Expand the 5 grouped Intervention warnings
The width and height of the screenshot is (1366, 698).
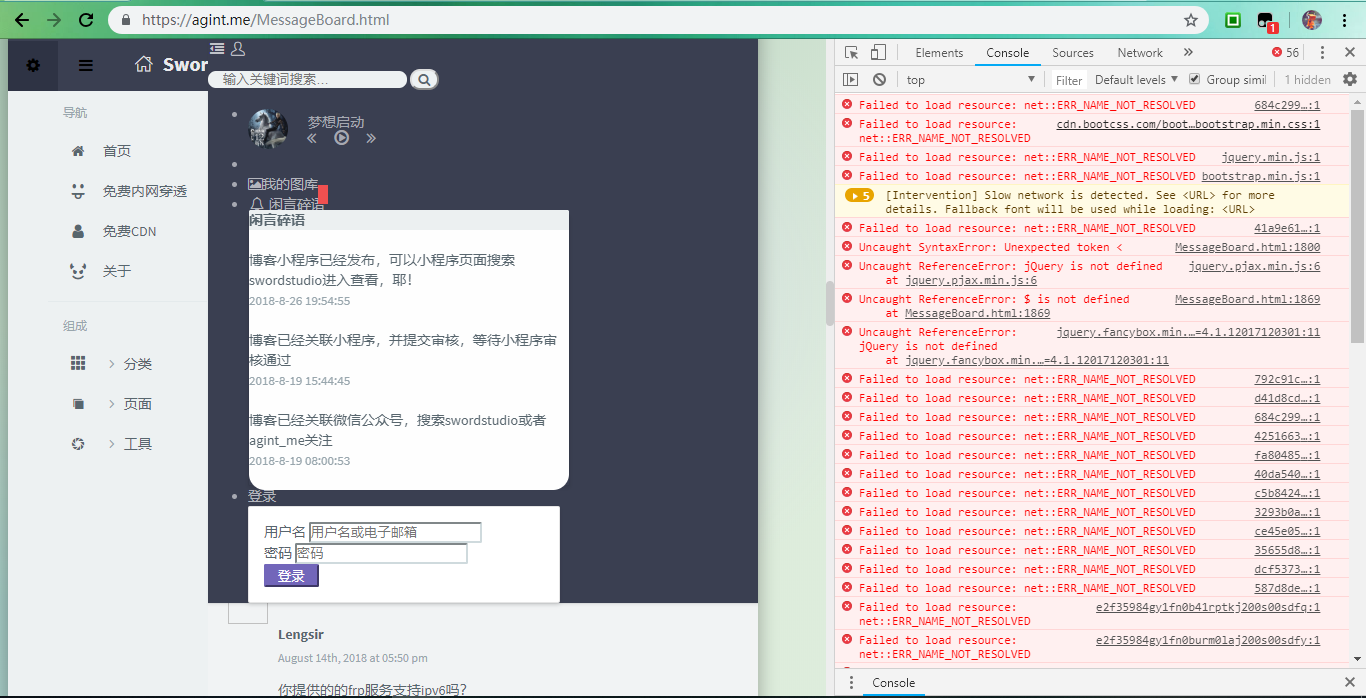click(x=859, y=196)
